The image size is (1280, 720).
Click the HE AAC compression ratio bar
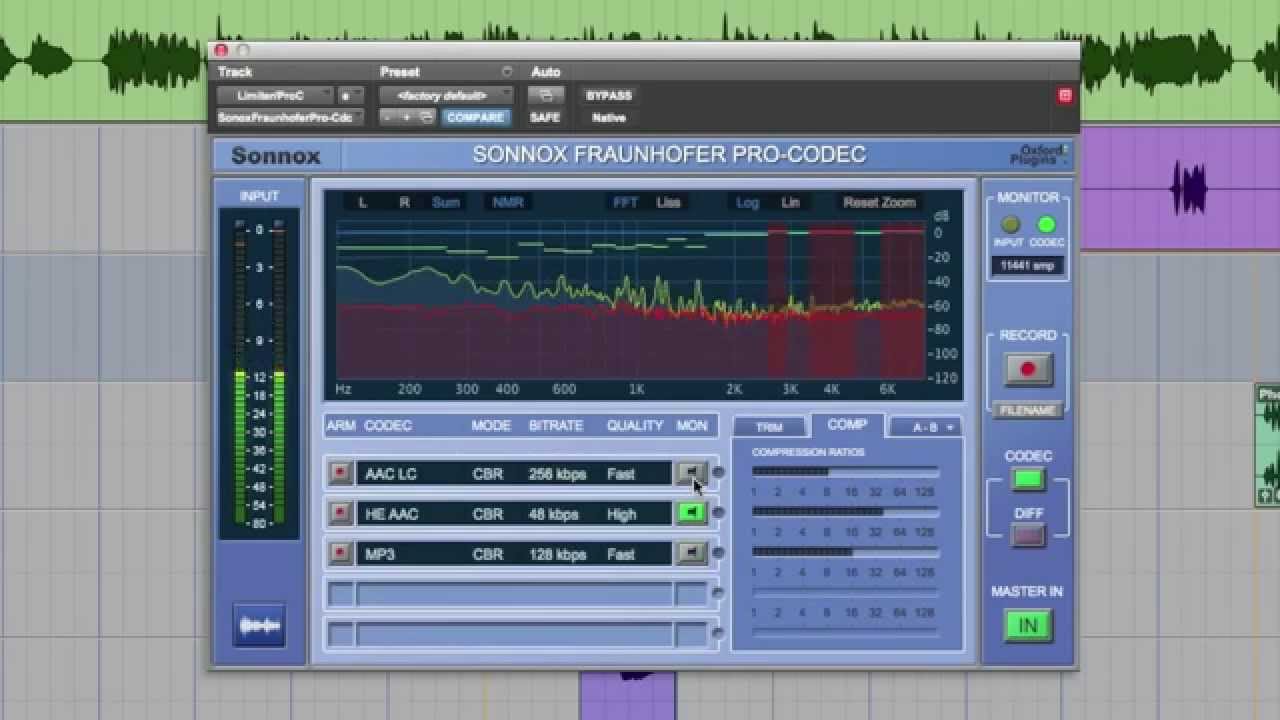(x=845, y=511)
